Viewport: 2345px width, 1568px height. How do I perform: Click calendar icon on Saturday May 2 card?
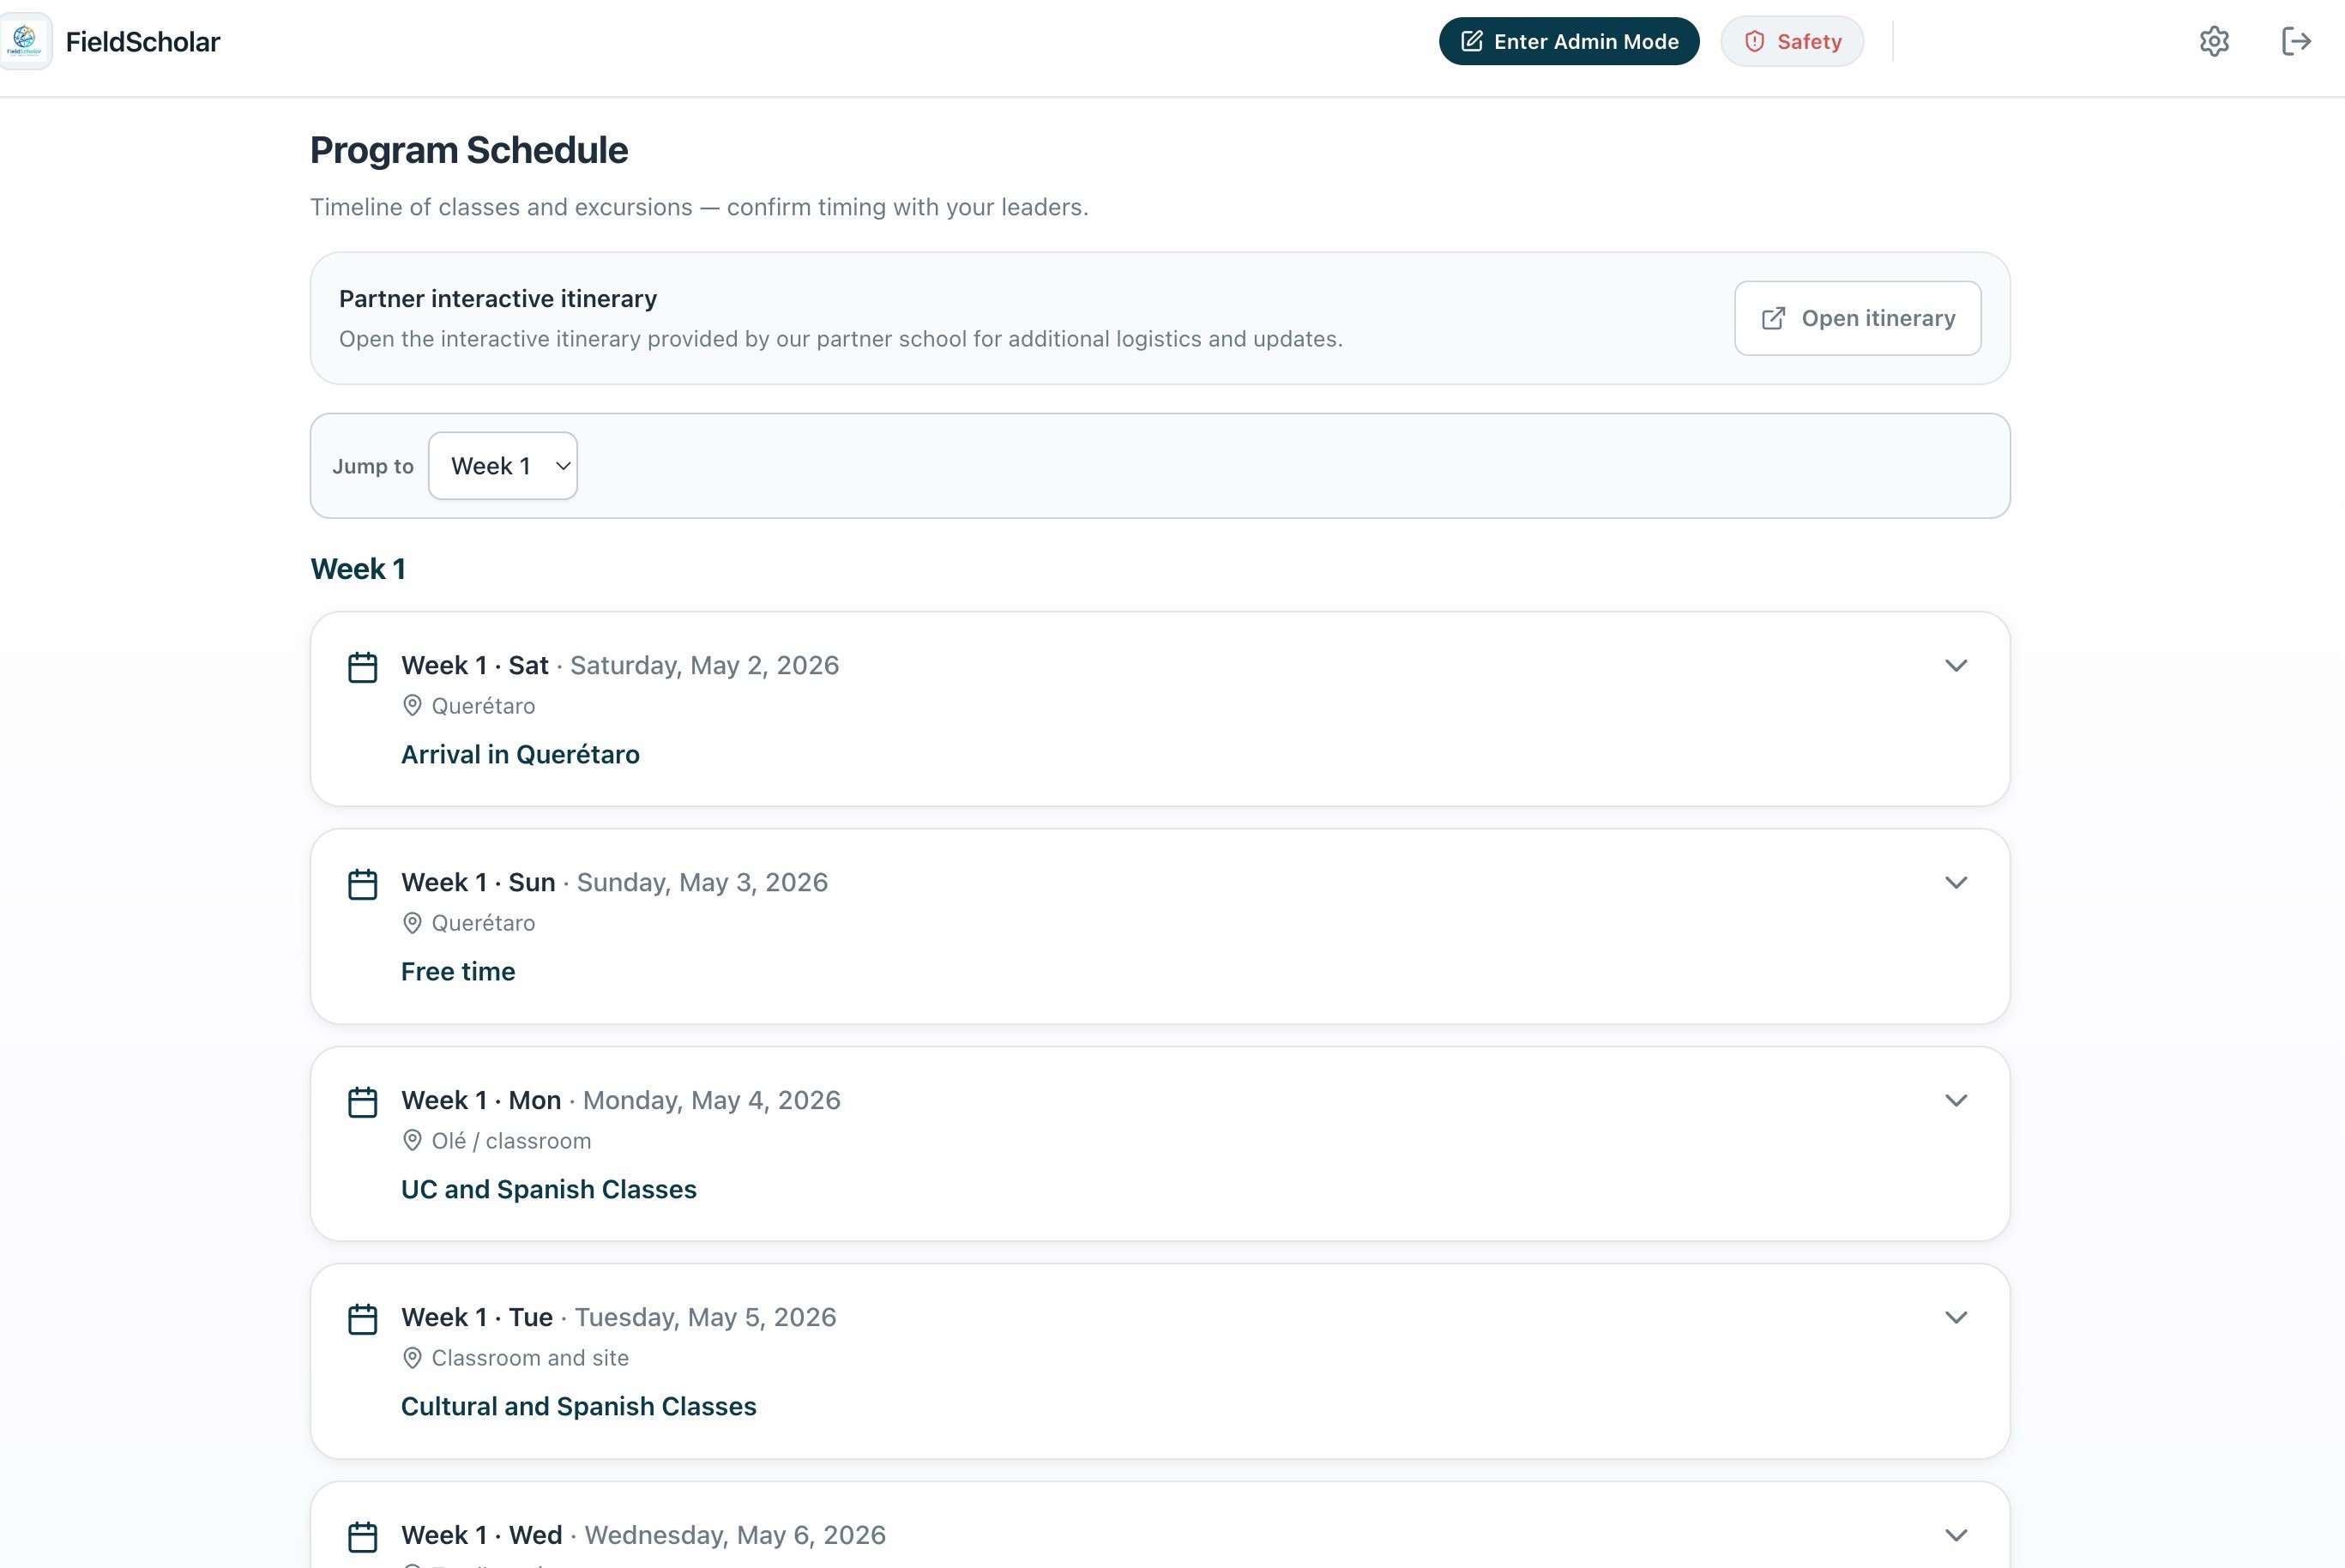362,667
